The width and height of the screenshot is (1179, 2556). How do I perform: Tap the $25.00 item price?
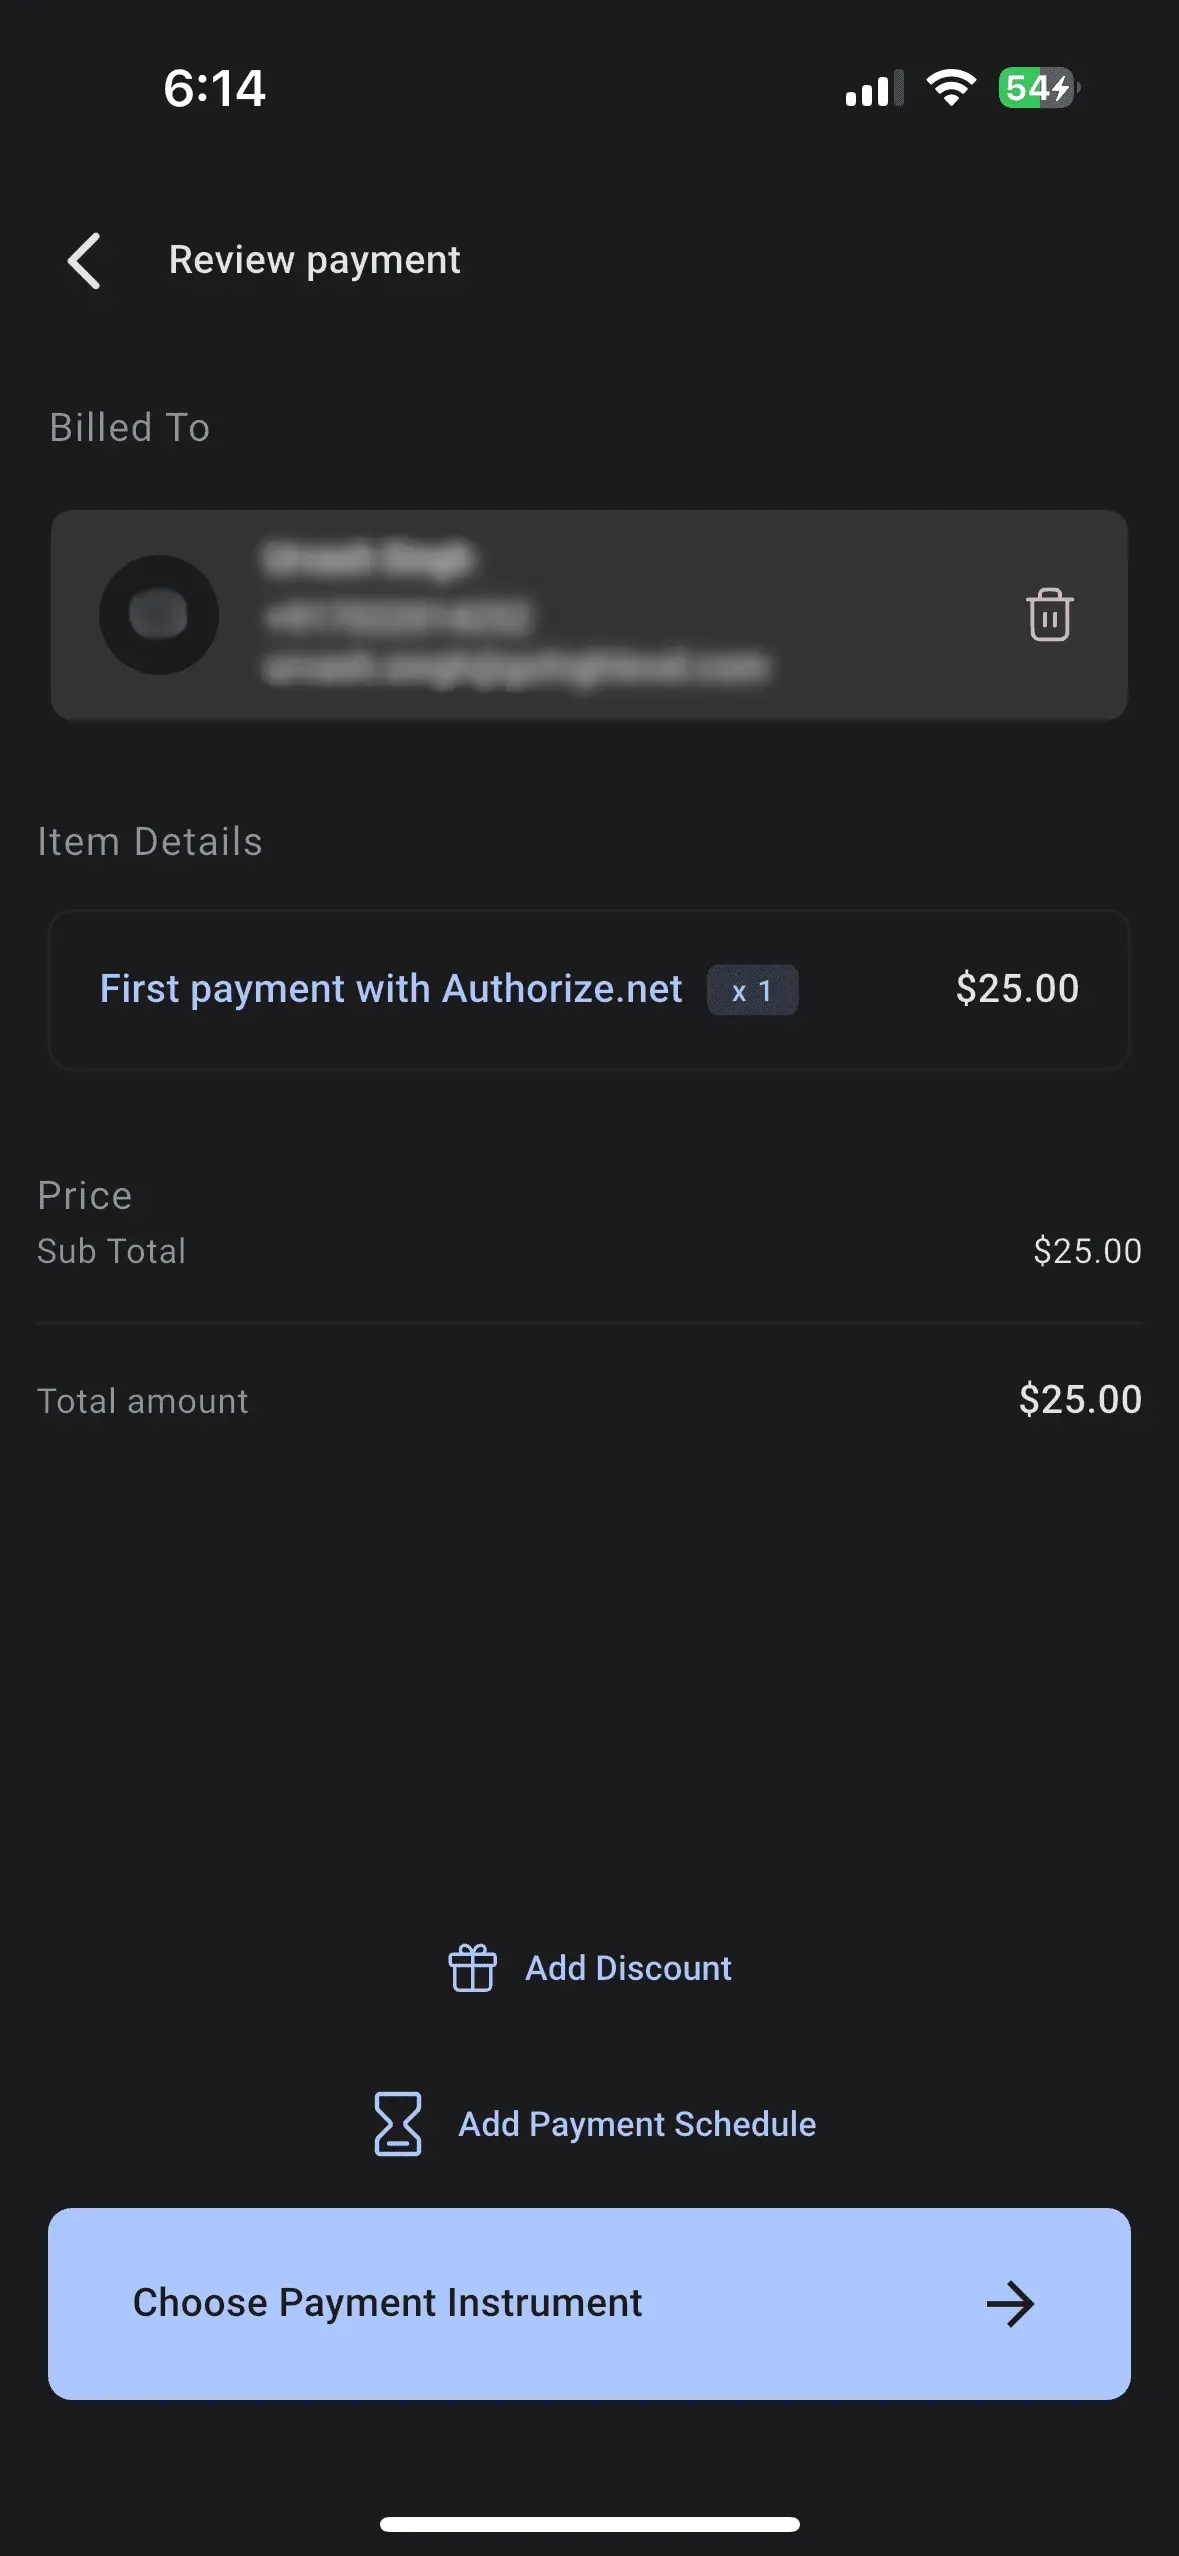[1017, 988]
